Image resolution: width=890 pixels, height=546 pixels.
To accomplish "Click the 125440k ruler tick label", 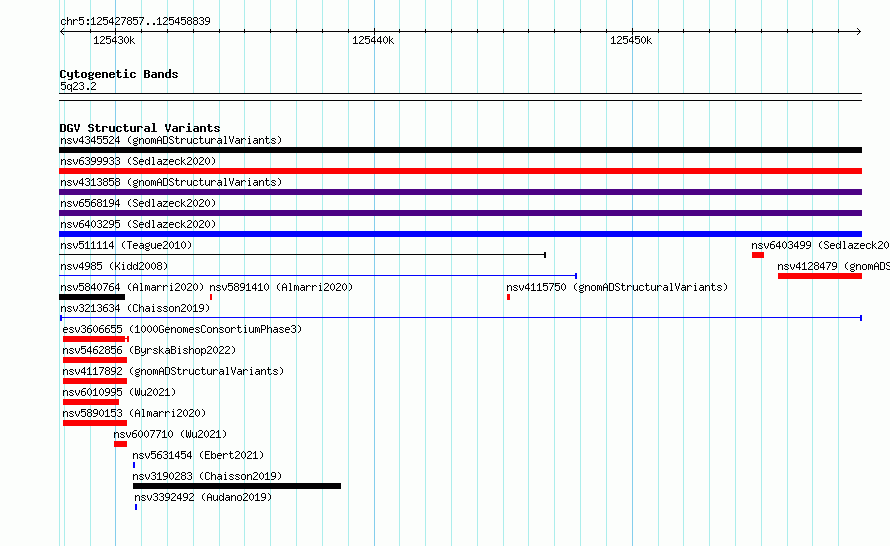I will (373, 40).
